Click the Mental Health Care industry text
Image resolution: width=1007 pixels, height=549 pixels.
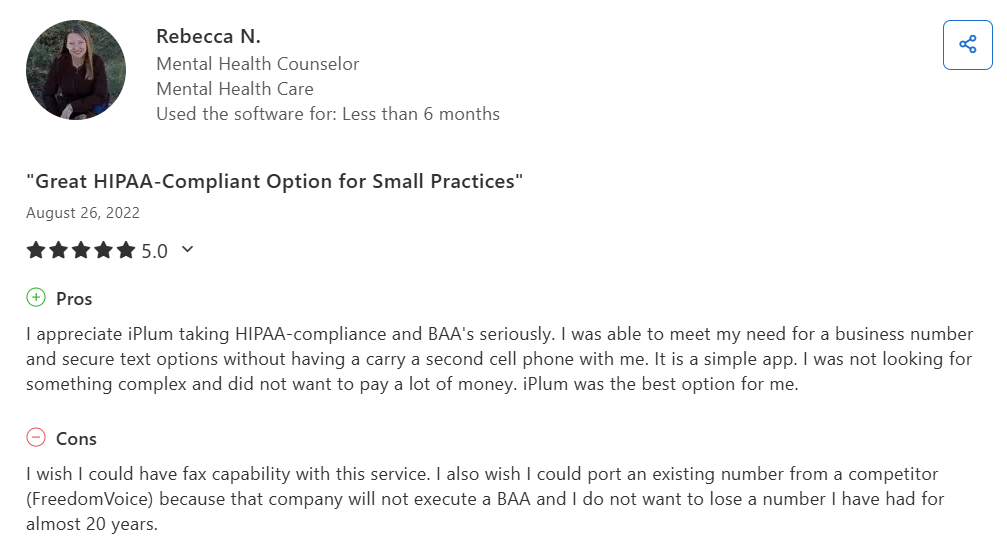tap(235, 89)
